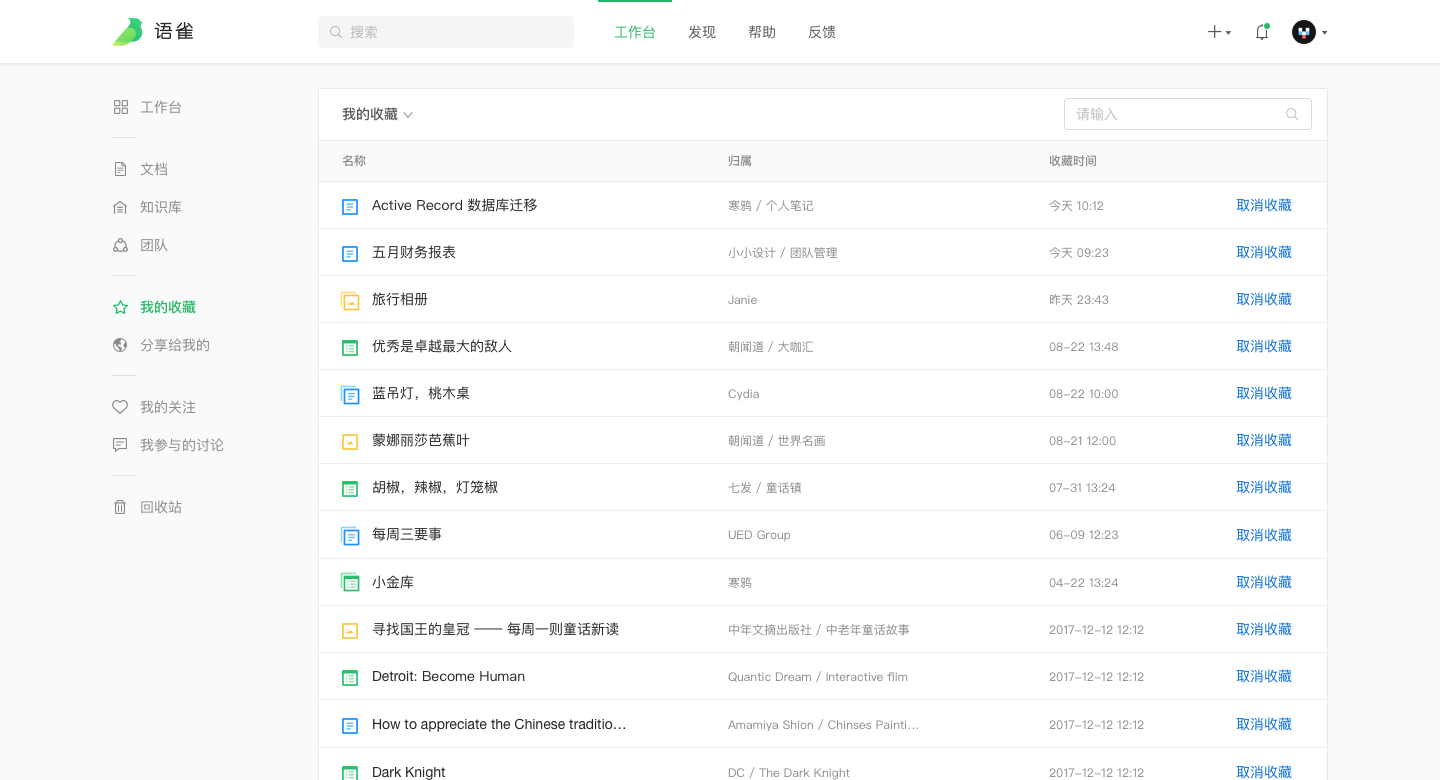Unfavorite Active Record 数据库迁移 via 取消收藏
1440x780 pixels.
point(1264,205)
